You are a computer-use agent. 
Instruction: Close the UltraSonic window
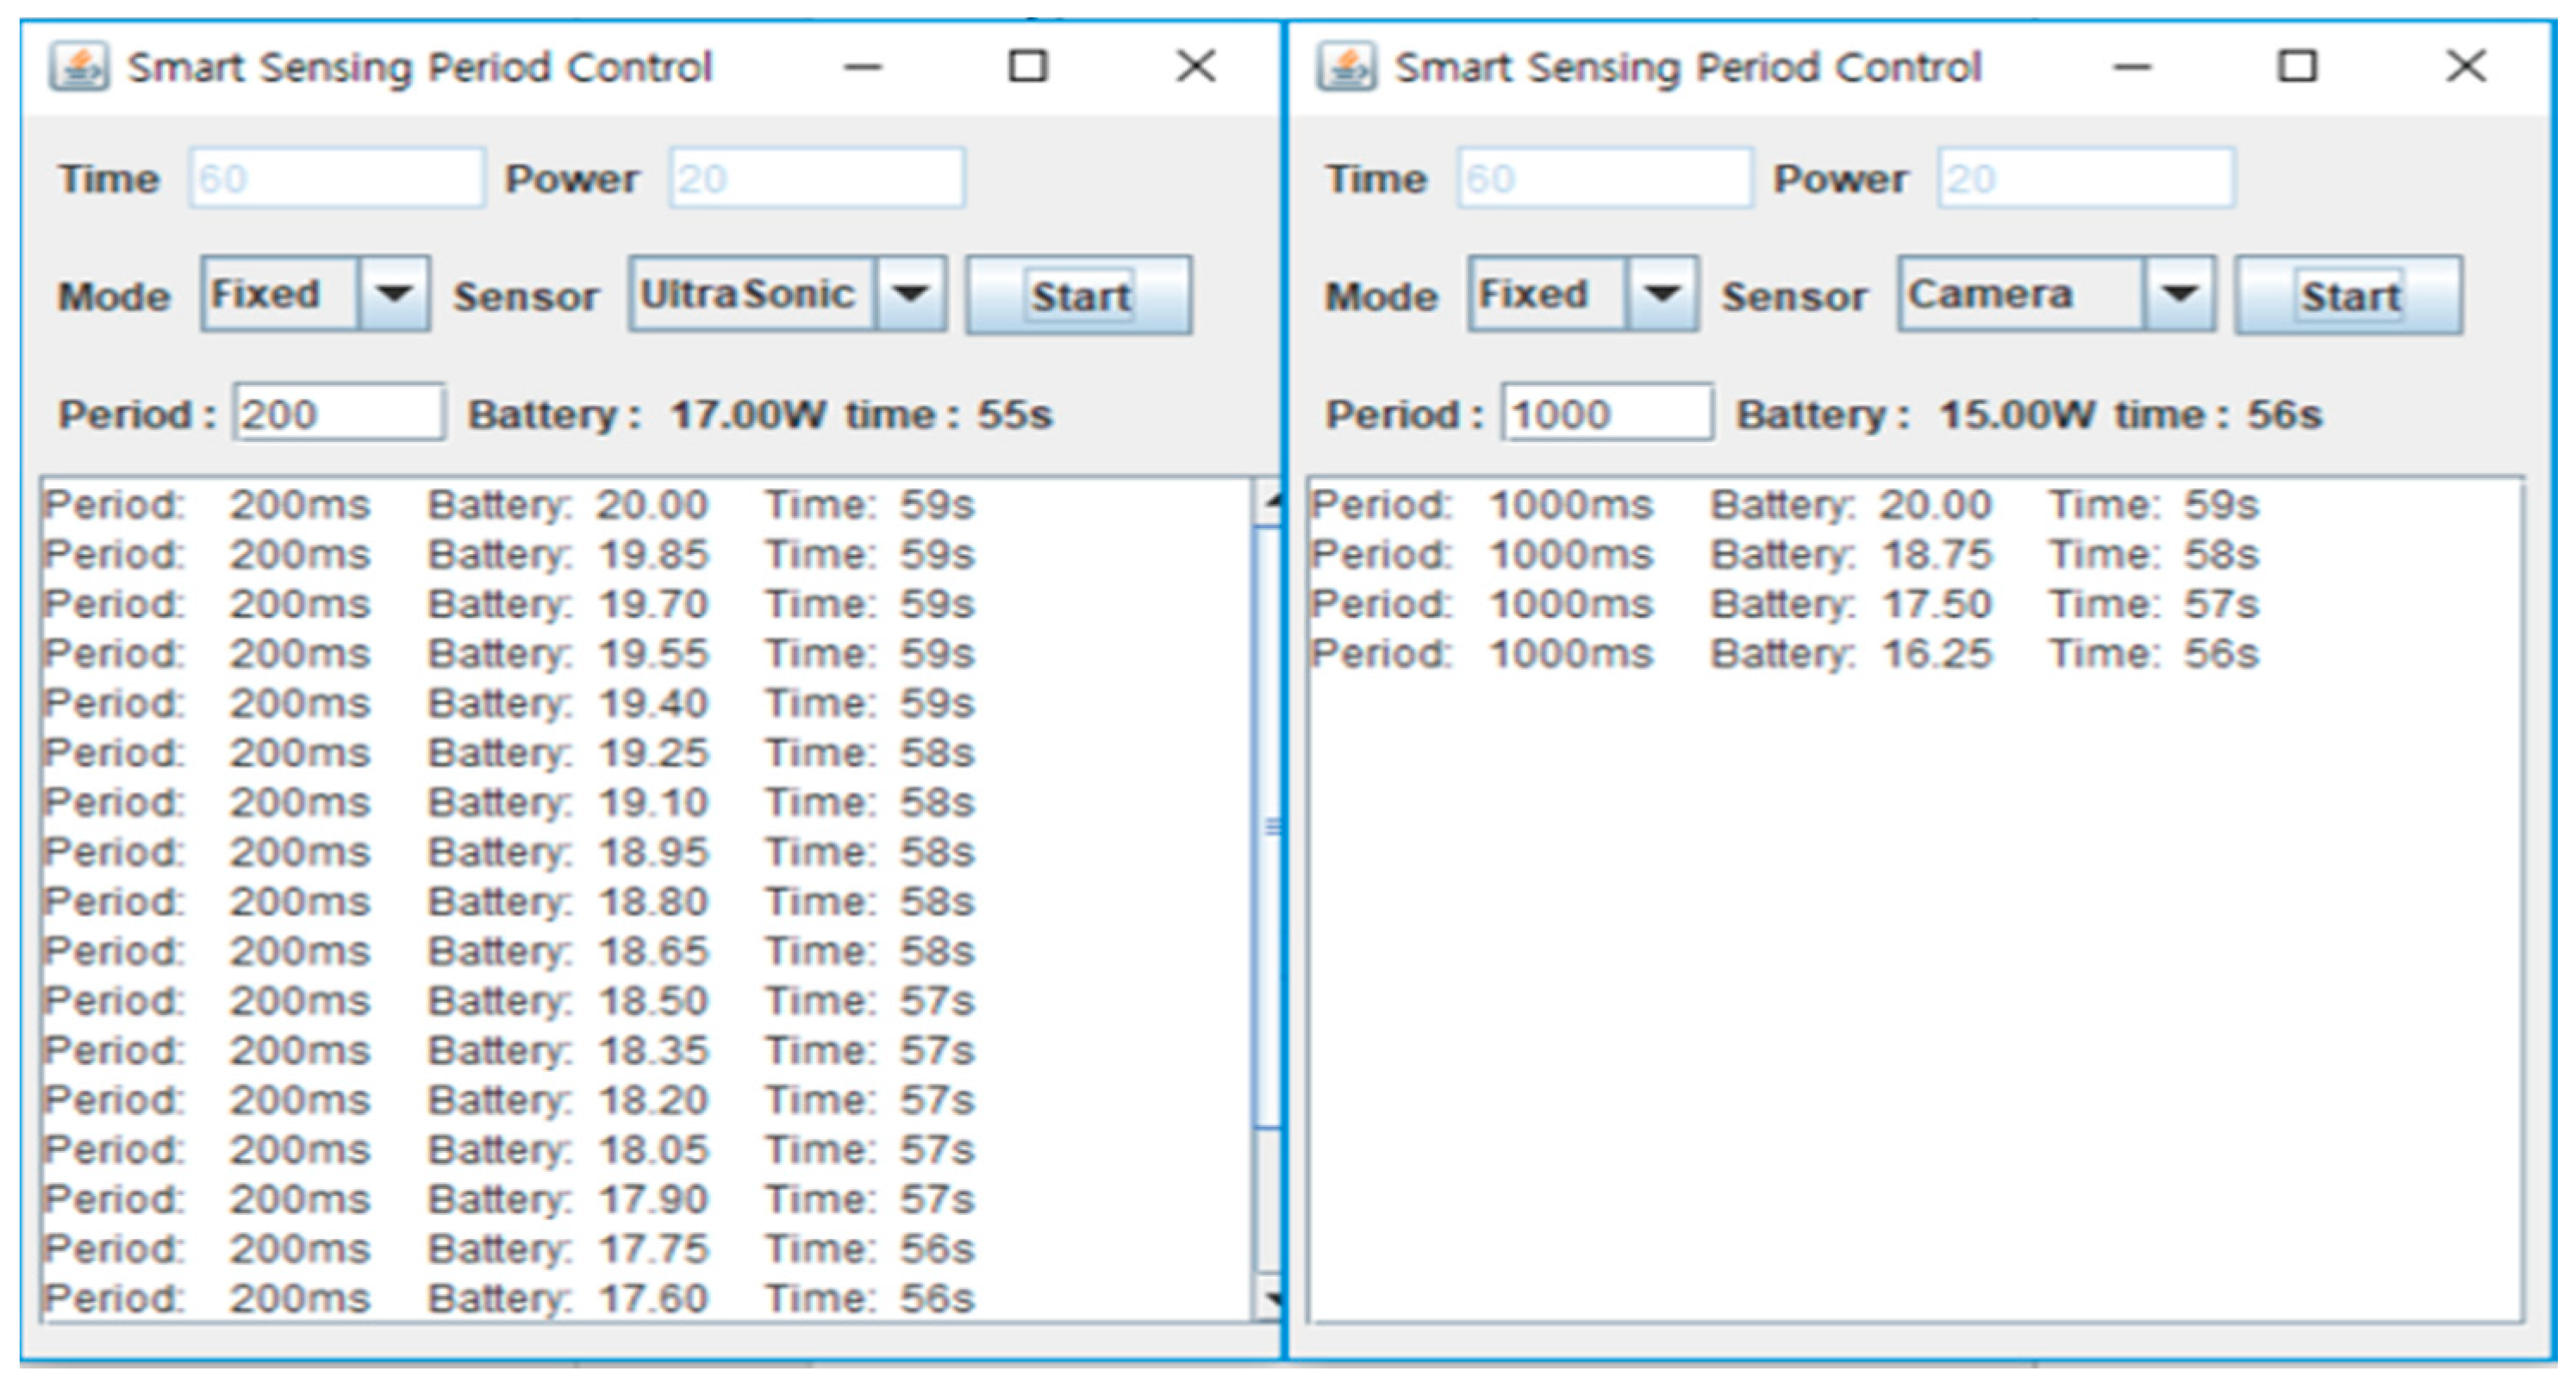[1196, 67]
